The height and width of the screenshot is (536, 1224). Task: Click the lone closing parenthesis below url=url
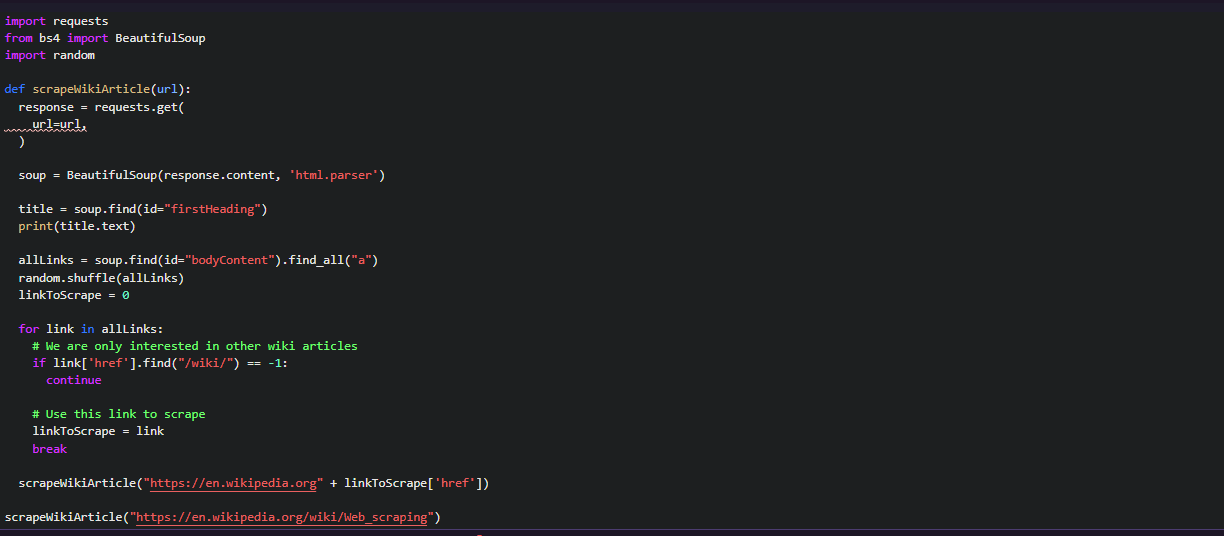click(x=22, y=141)
